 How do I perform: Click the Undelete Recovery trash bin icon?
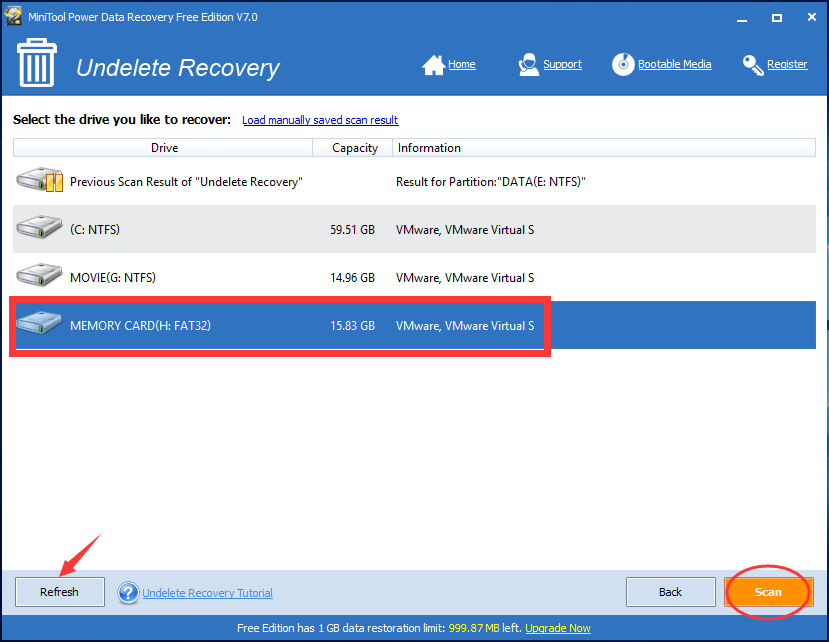[36, 62]
